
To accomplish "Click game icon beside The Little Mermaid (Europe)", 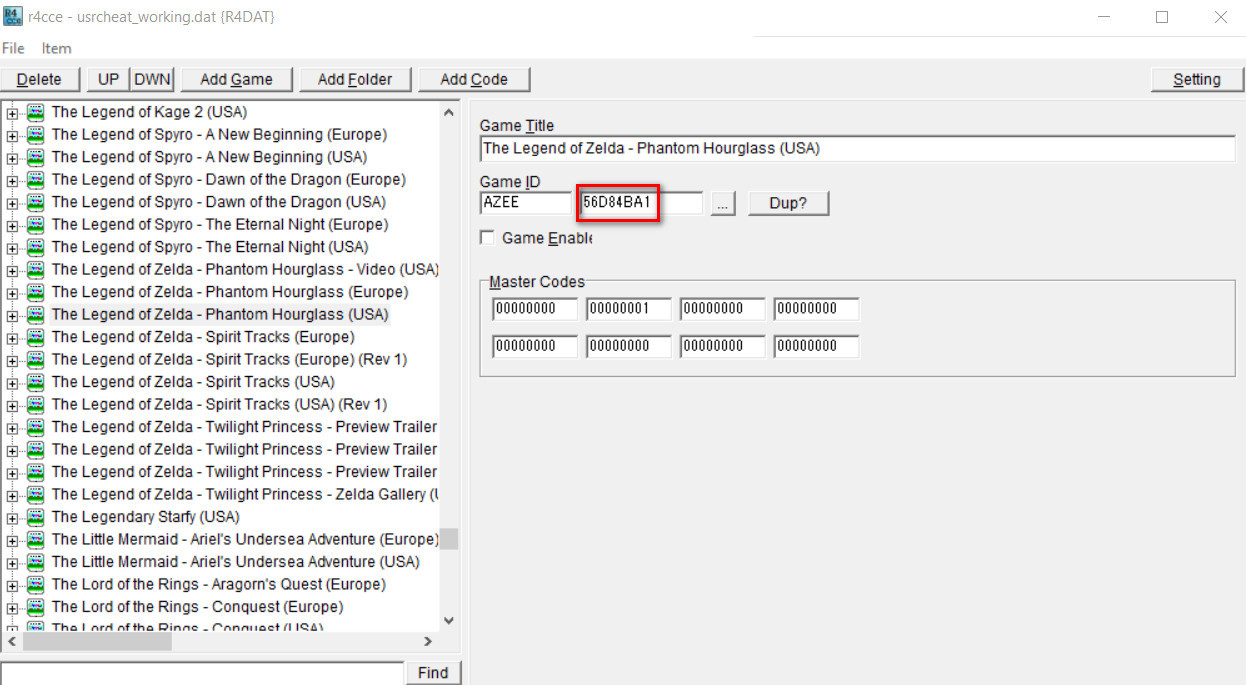I will coord(35,539).
